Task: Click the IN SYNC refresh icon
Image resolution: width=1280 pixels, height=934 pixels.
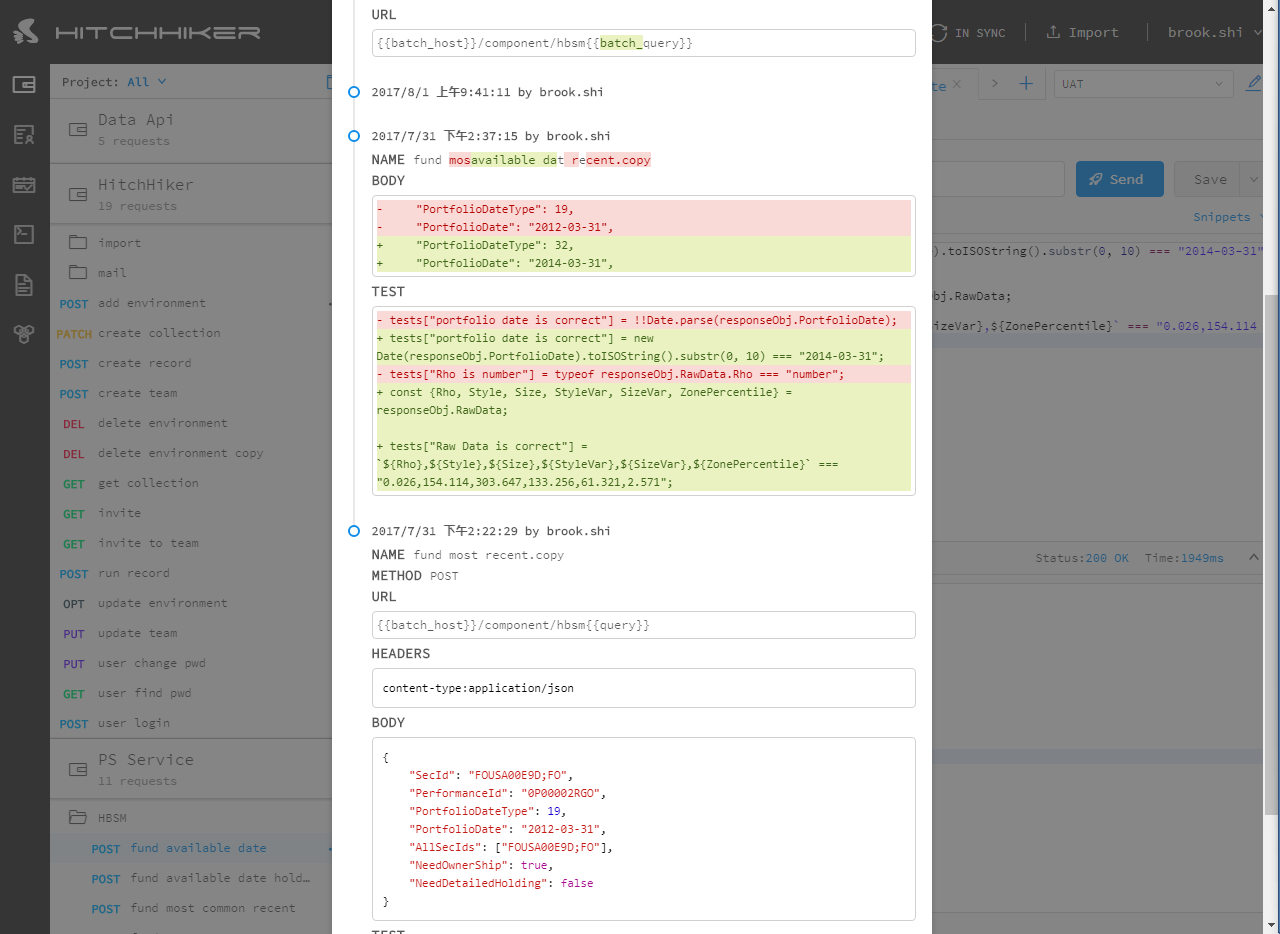Action: [x=938, y=32]
